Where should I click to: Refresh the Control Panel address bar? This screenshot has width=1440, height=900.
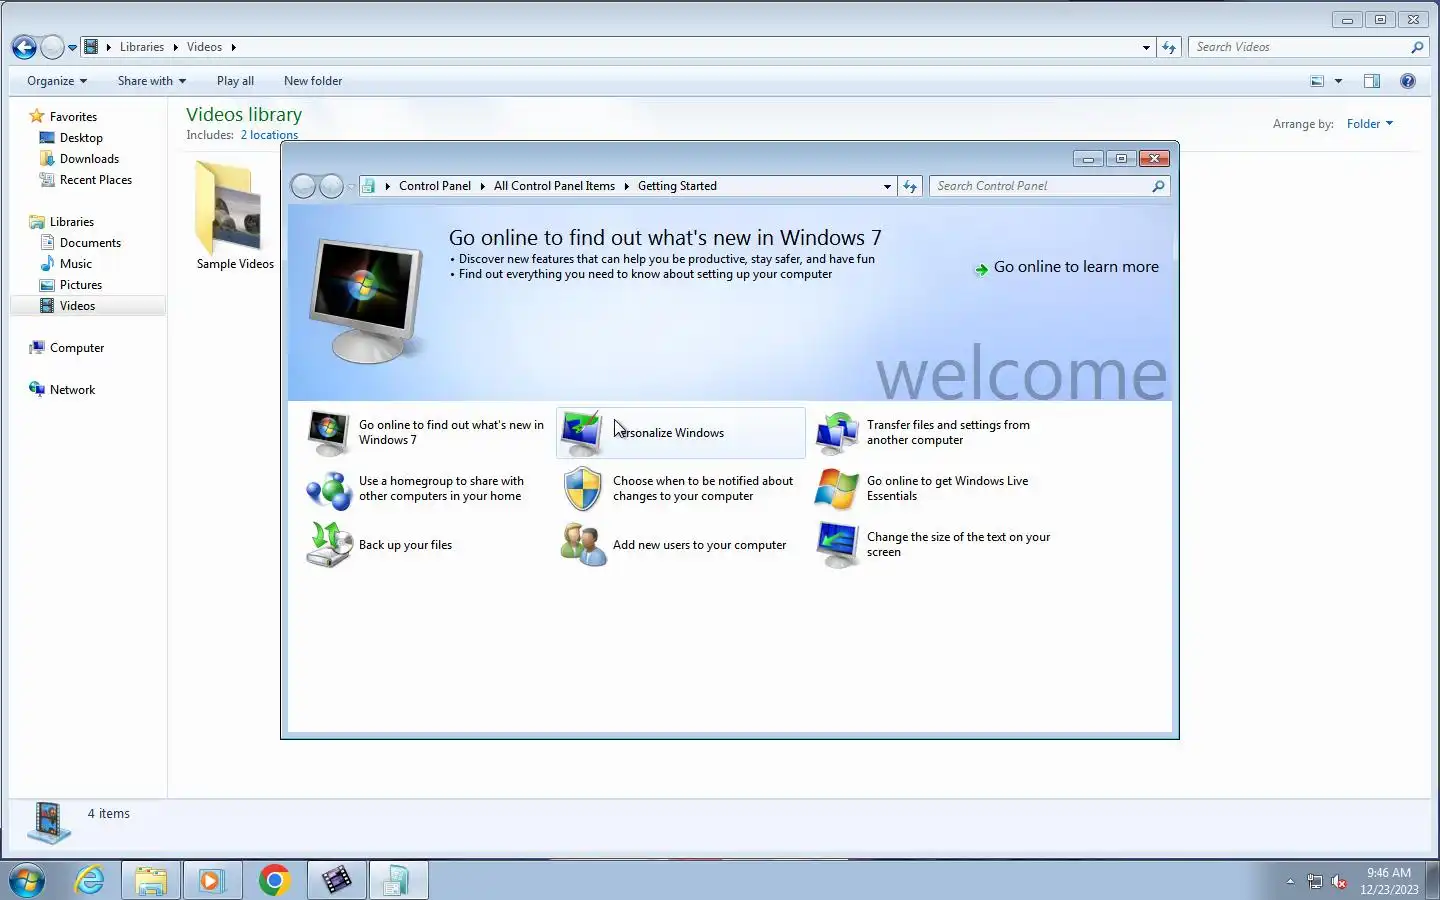pyautogui.click(x=910, y=186)
